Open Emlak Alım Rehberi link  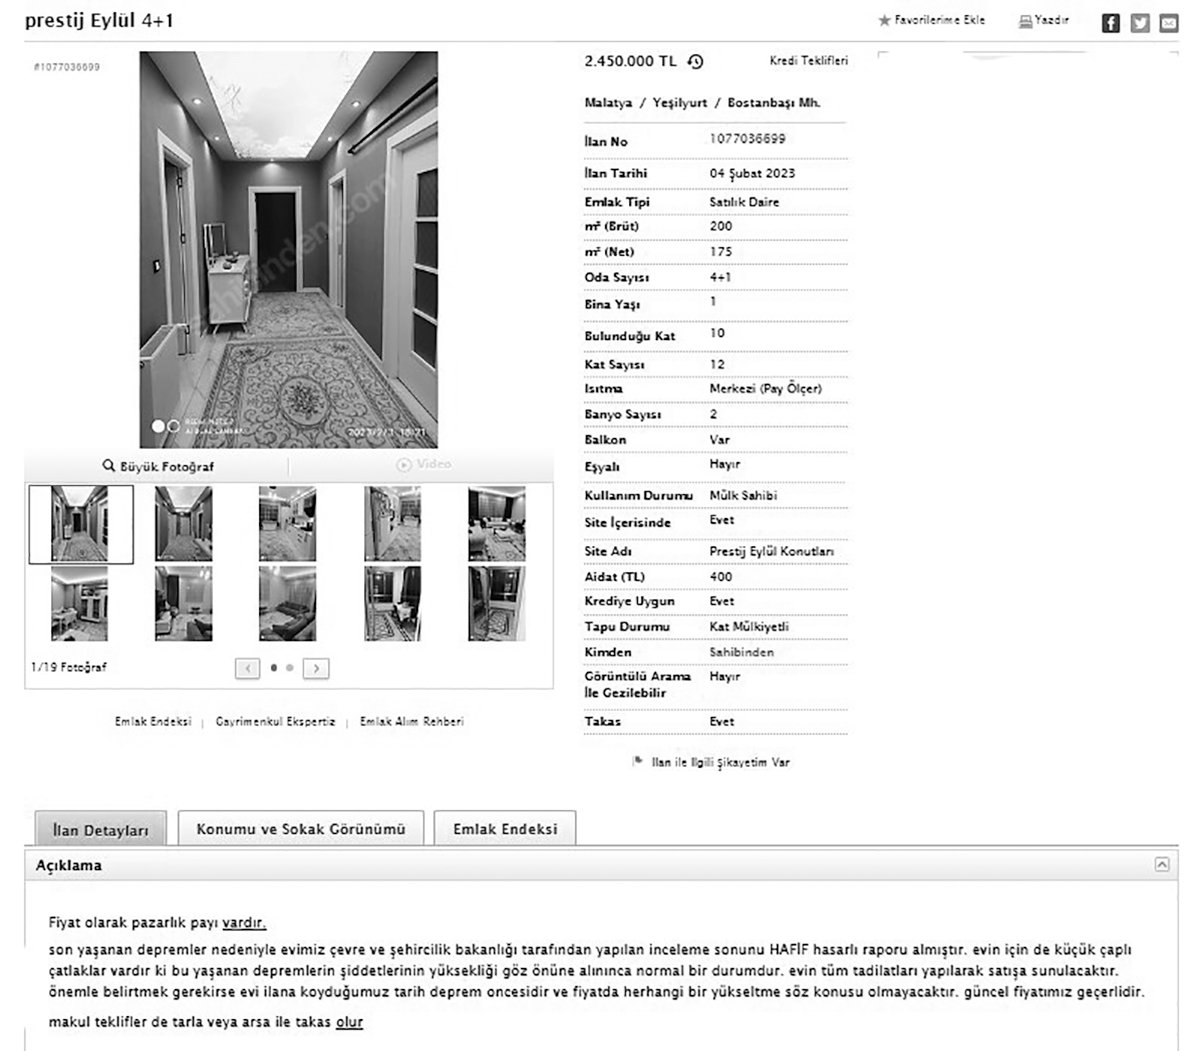pyautogui.click(x=411, y=721)
